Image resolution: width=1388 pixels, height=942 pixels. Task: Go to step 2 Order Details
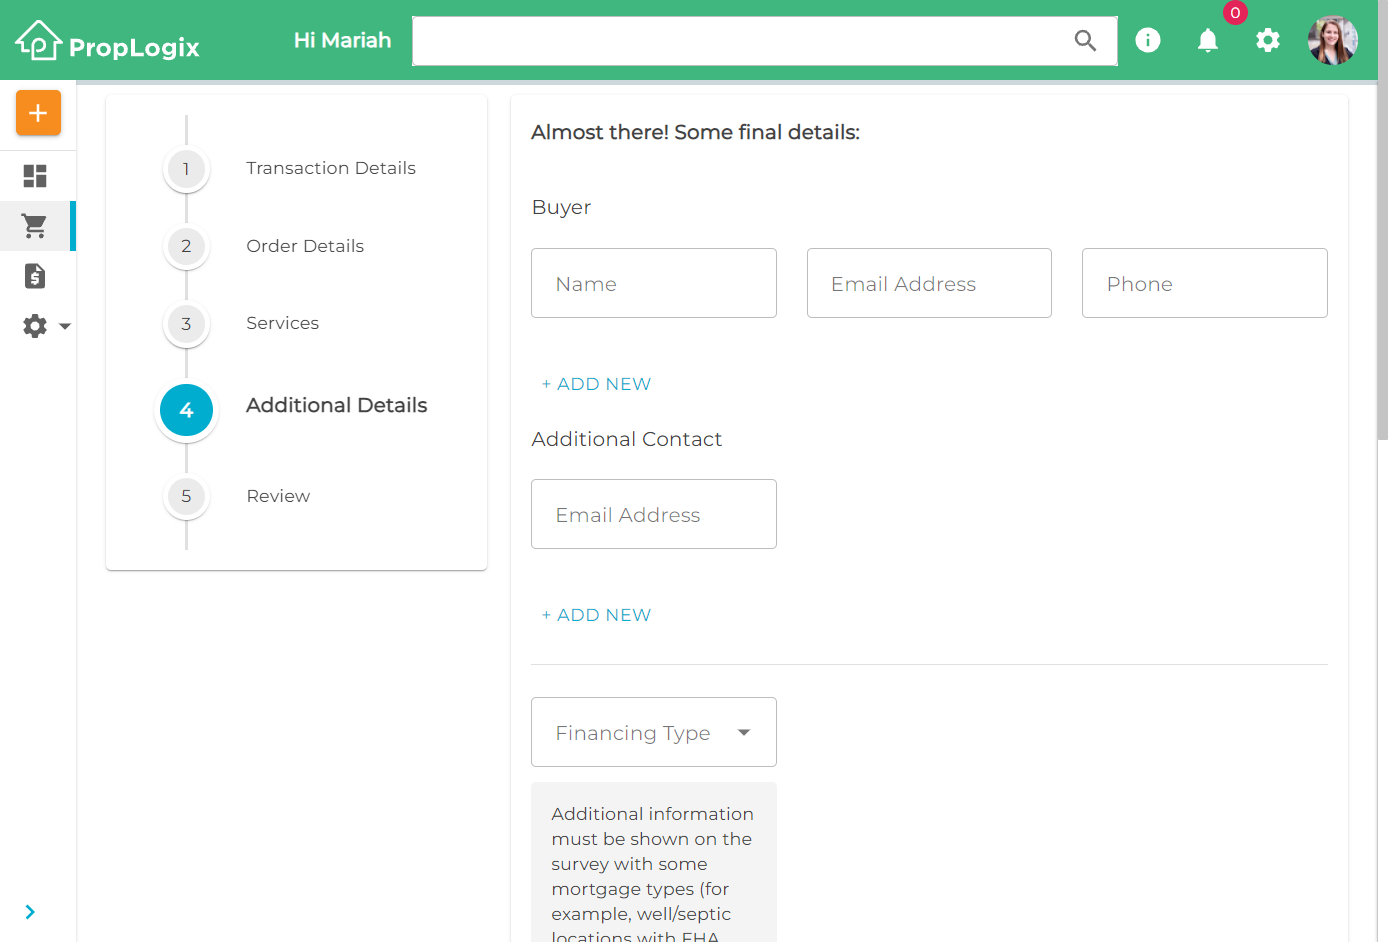click(305, 246)
